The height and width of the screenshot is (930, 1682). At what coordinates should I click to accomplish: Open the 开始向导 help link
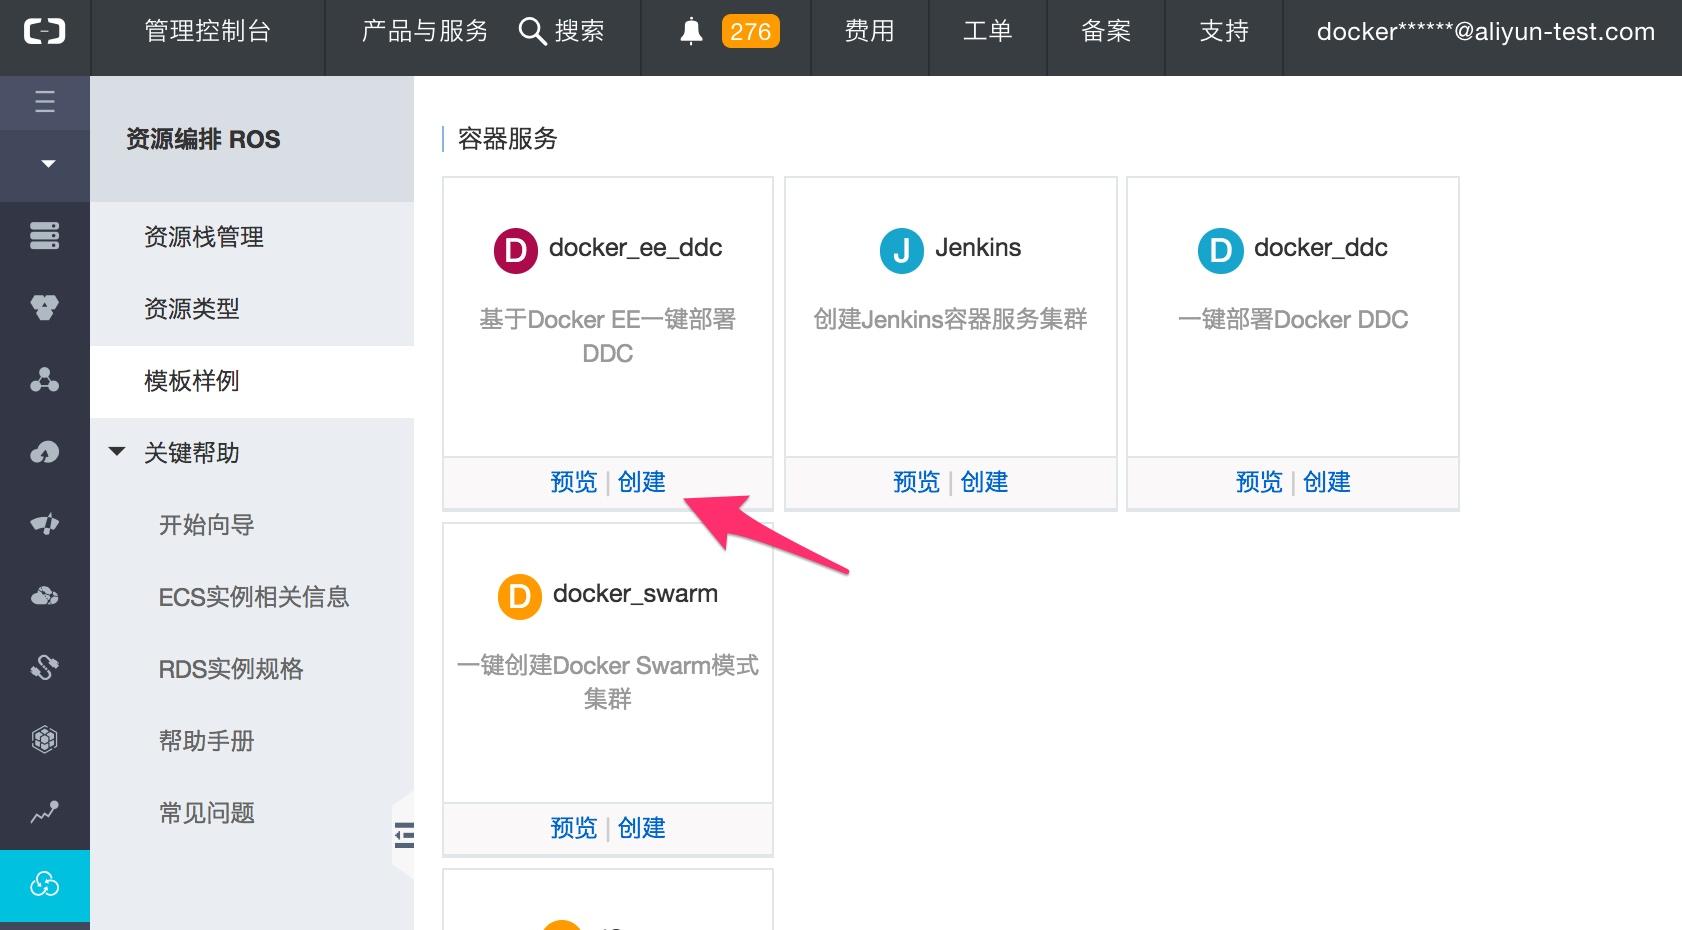(207, 525)
